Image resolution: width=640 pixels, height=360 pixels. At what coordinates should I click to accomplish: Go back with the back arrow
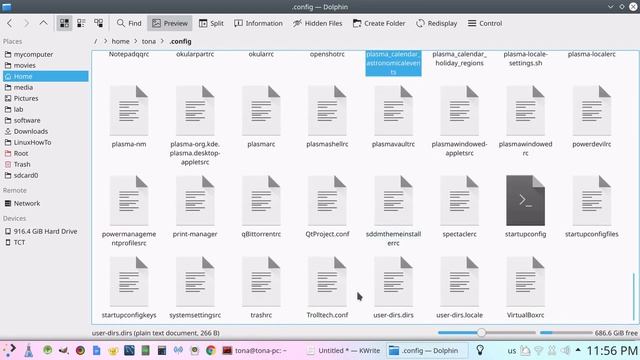(x=9, y=23)
